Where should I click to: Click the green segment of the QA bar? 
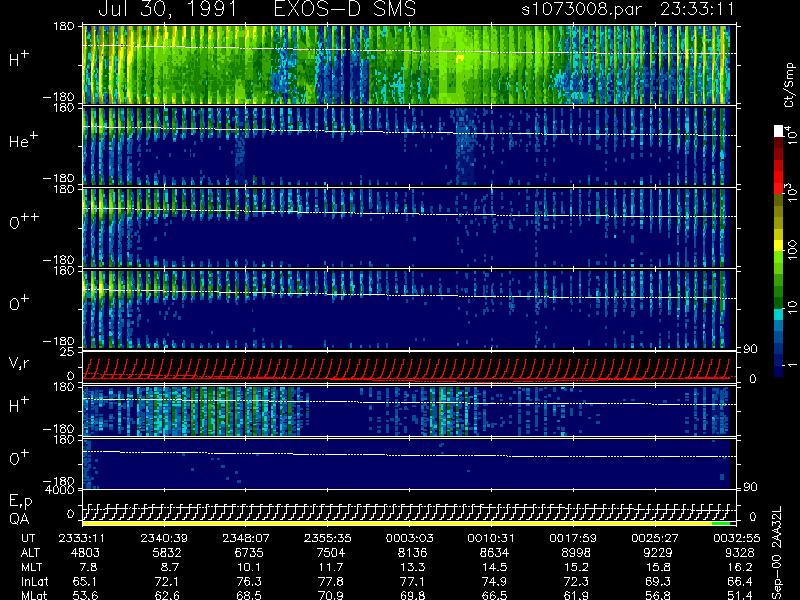(x=721, y=523)
